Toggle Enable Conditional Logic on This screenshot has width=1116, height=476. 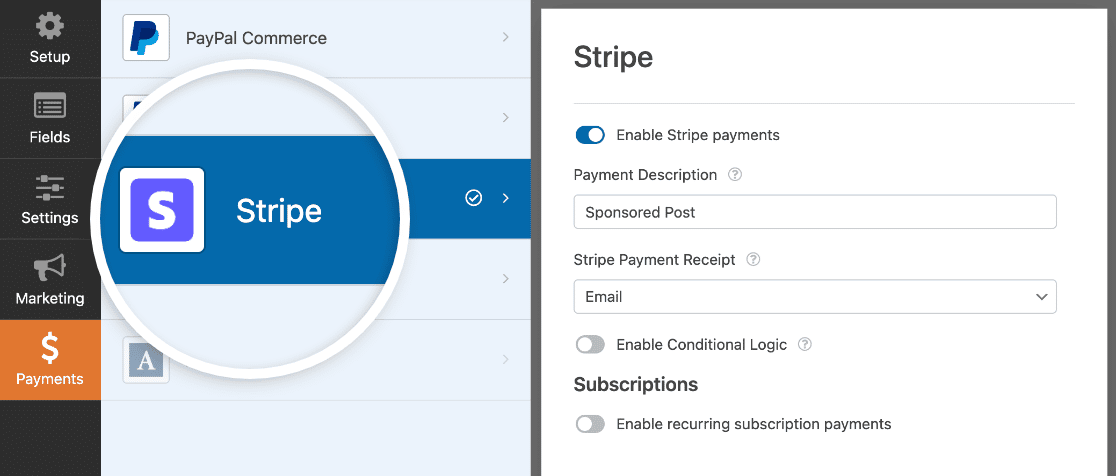point(590,345)
